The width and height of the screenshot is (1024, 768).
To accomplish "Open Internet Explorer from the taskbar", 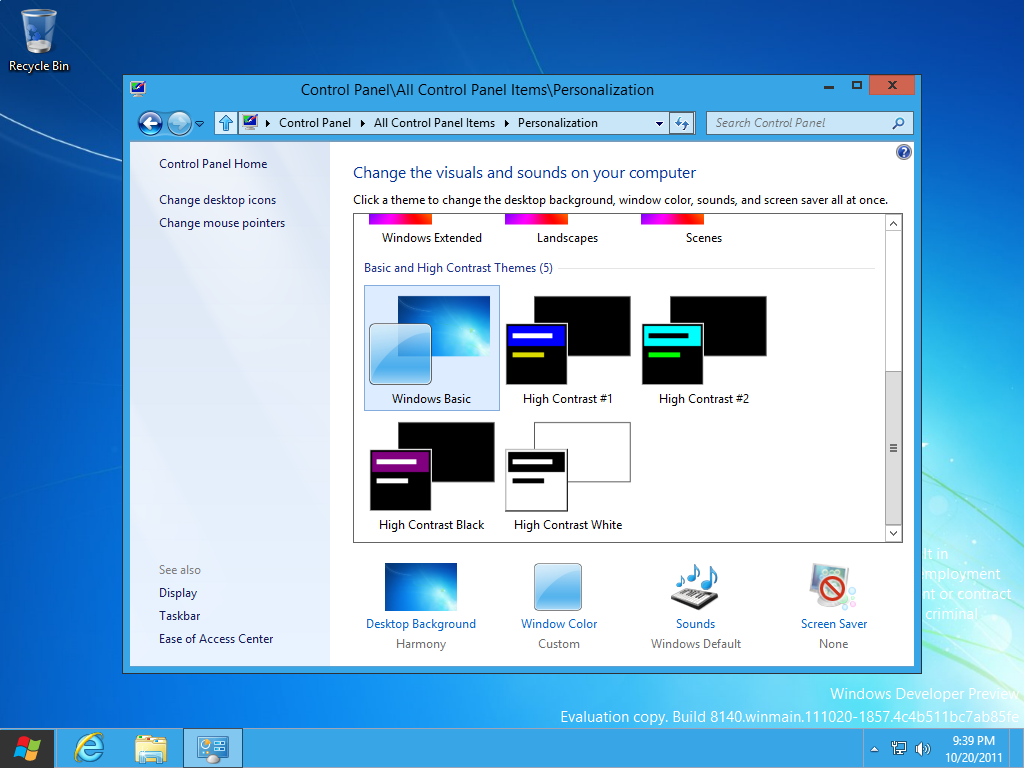I will click(x=90, y=748).
